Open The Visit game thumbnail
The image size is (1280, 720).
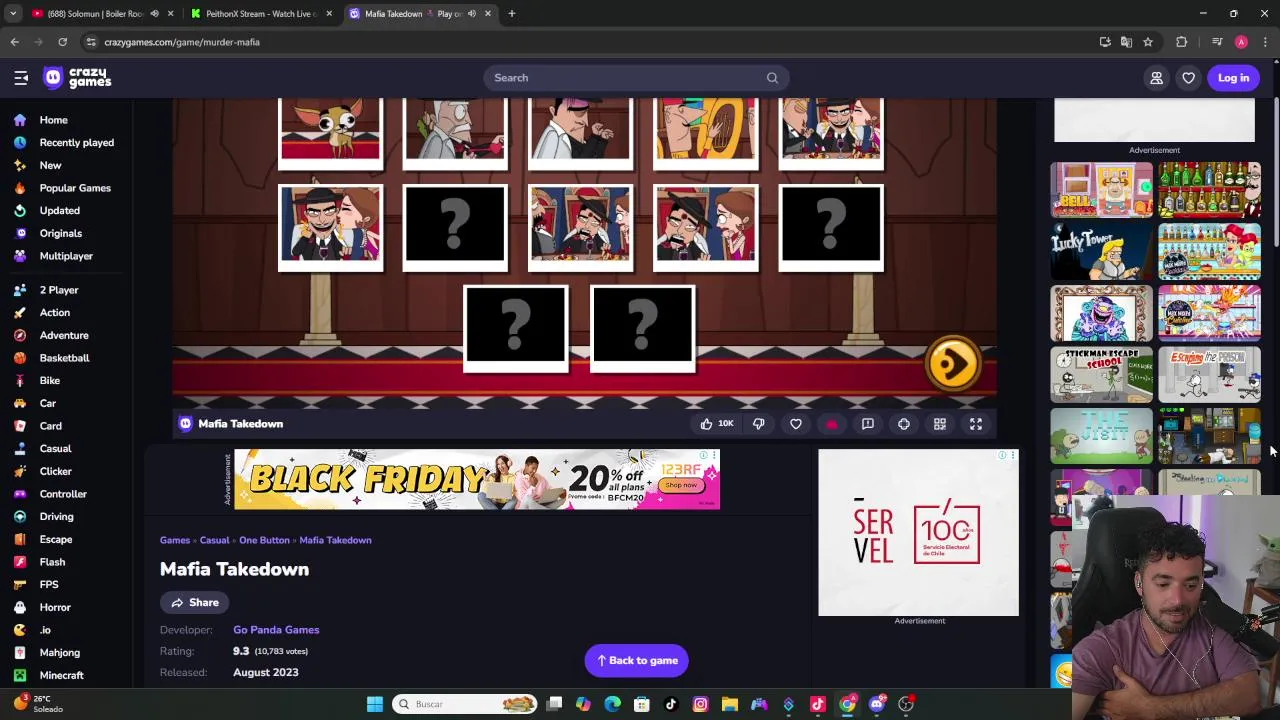coord(1101,436)
